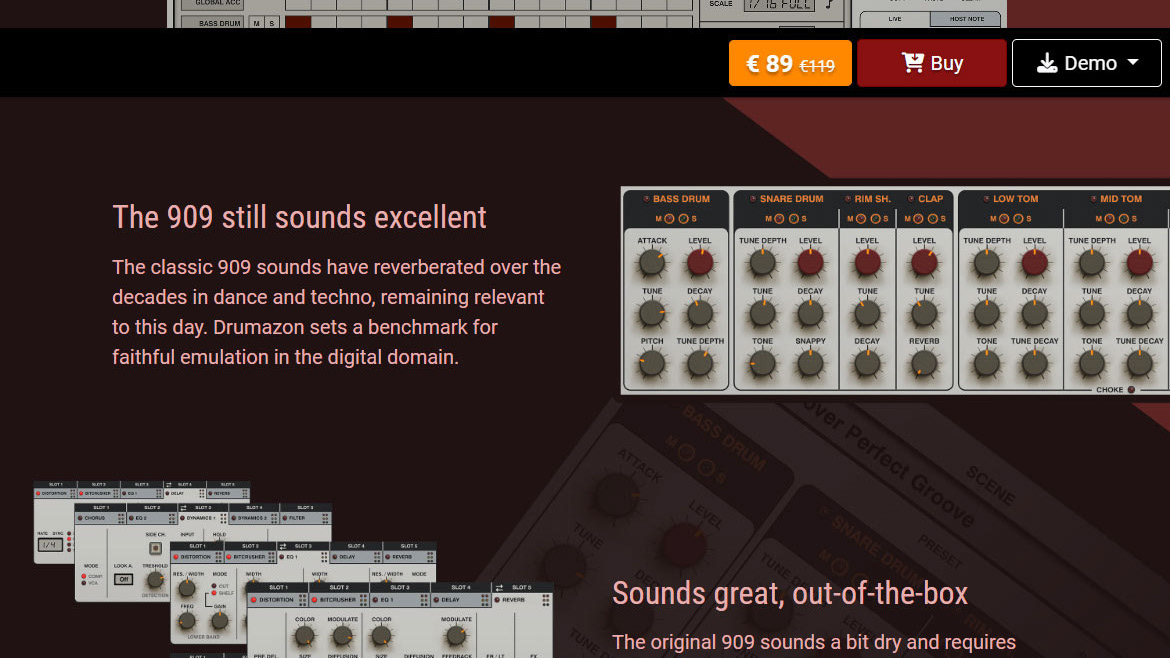This screenshot has height=658, width=1170.
Task: Click the red Buy button
Action: click(932, 63)
